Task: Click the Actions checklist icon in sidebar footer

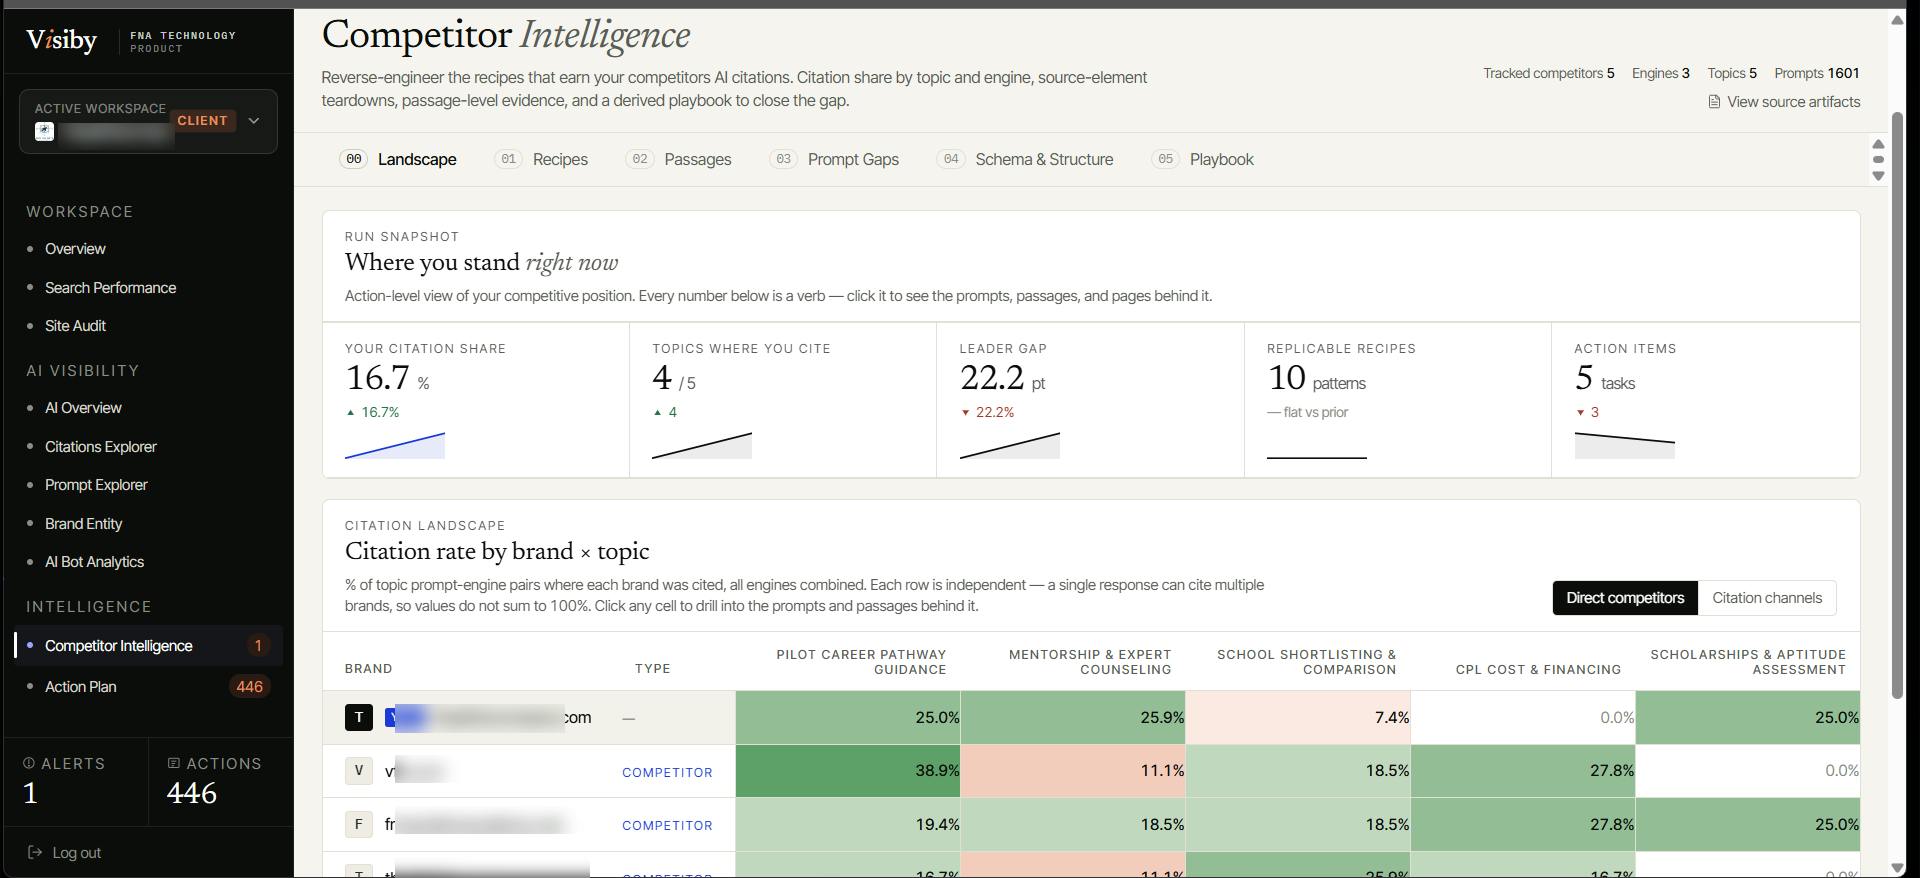Action: pos(174,763)
